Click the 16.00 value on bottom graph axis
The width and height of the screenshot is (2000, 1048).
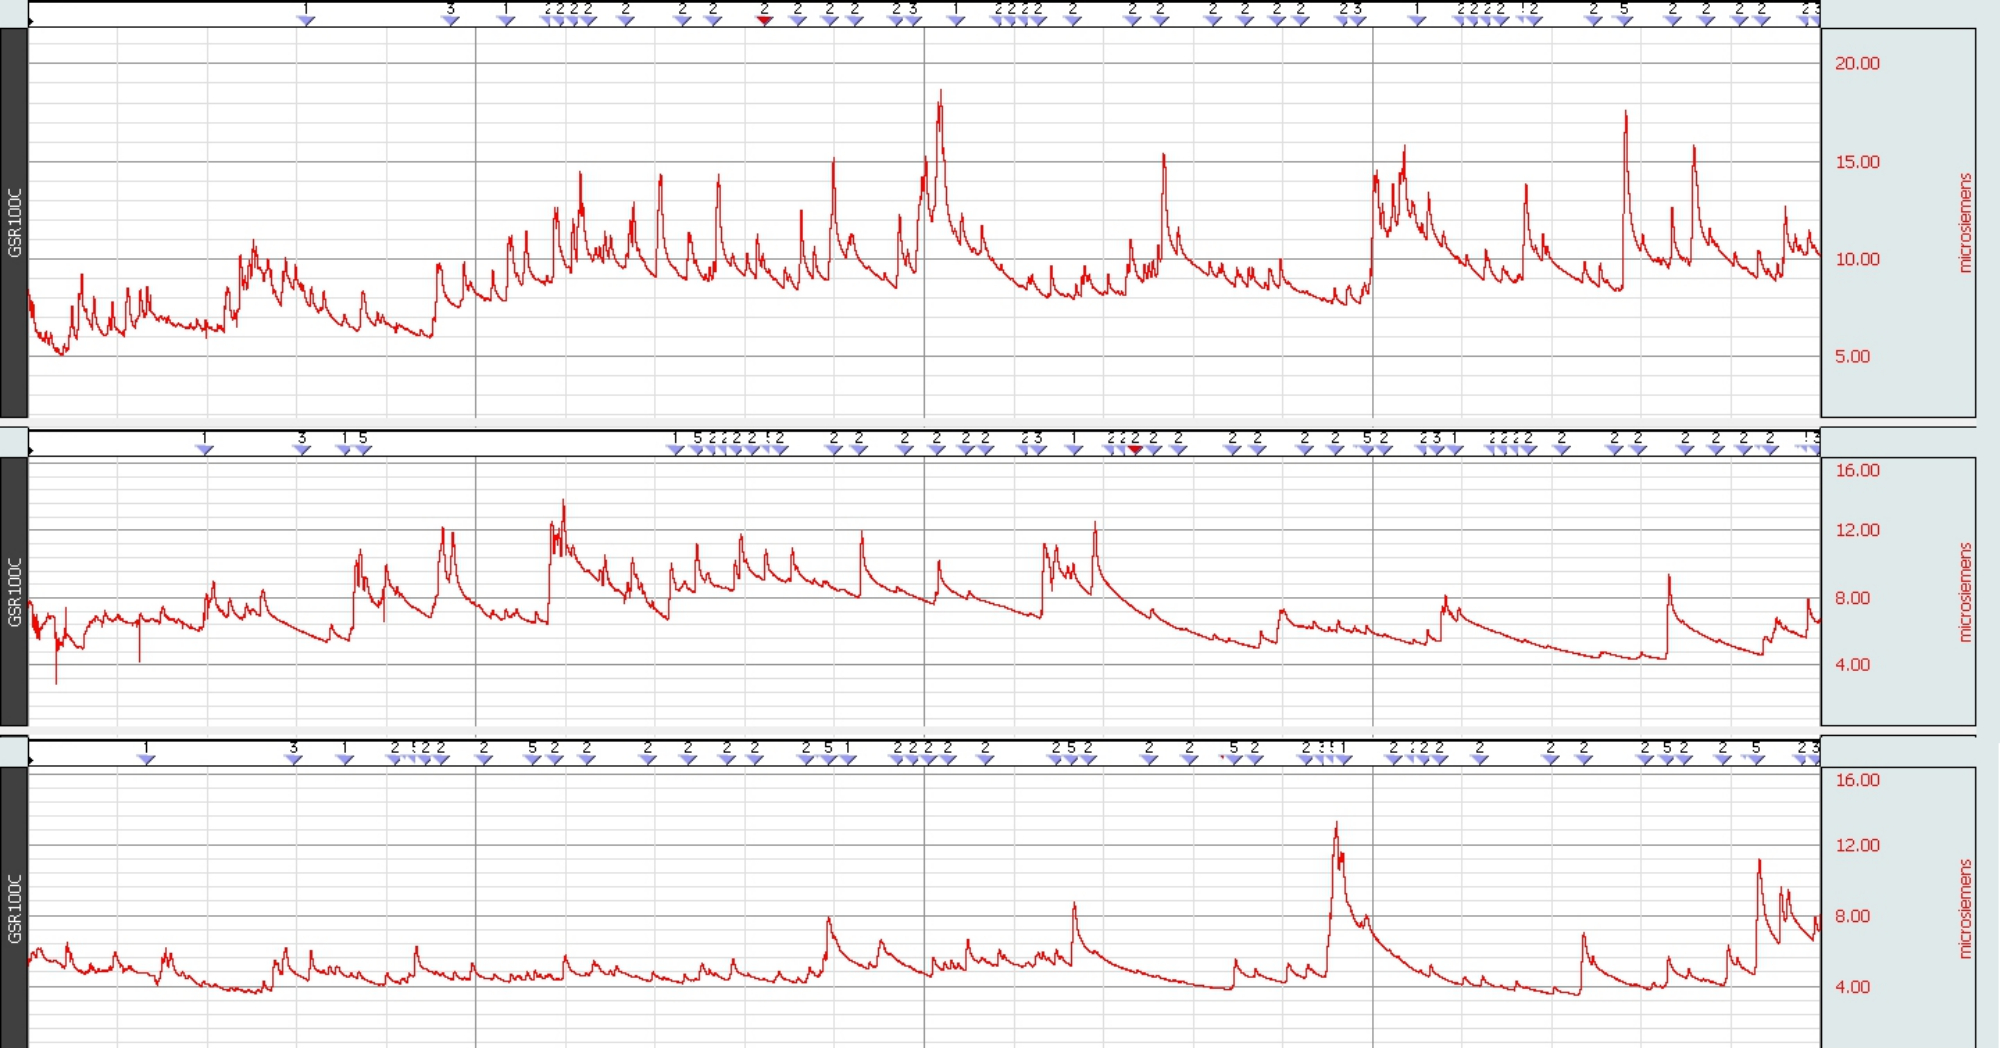pyautogui.click(x=1857, y=780)
